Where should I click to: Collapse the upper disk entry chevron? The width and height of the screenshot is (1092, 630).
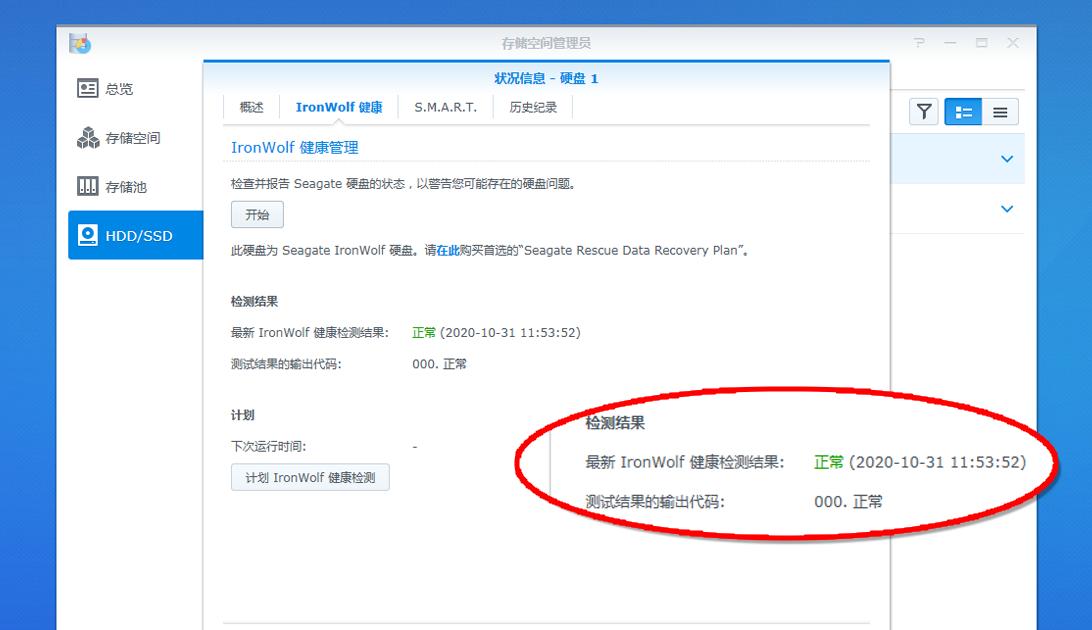click(1006, 158)
